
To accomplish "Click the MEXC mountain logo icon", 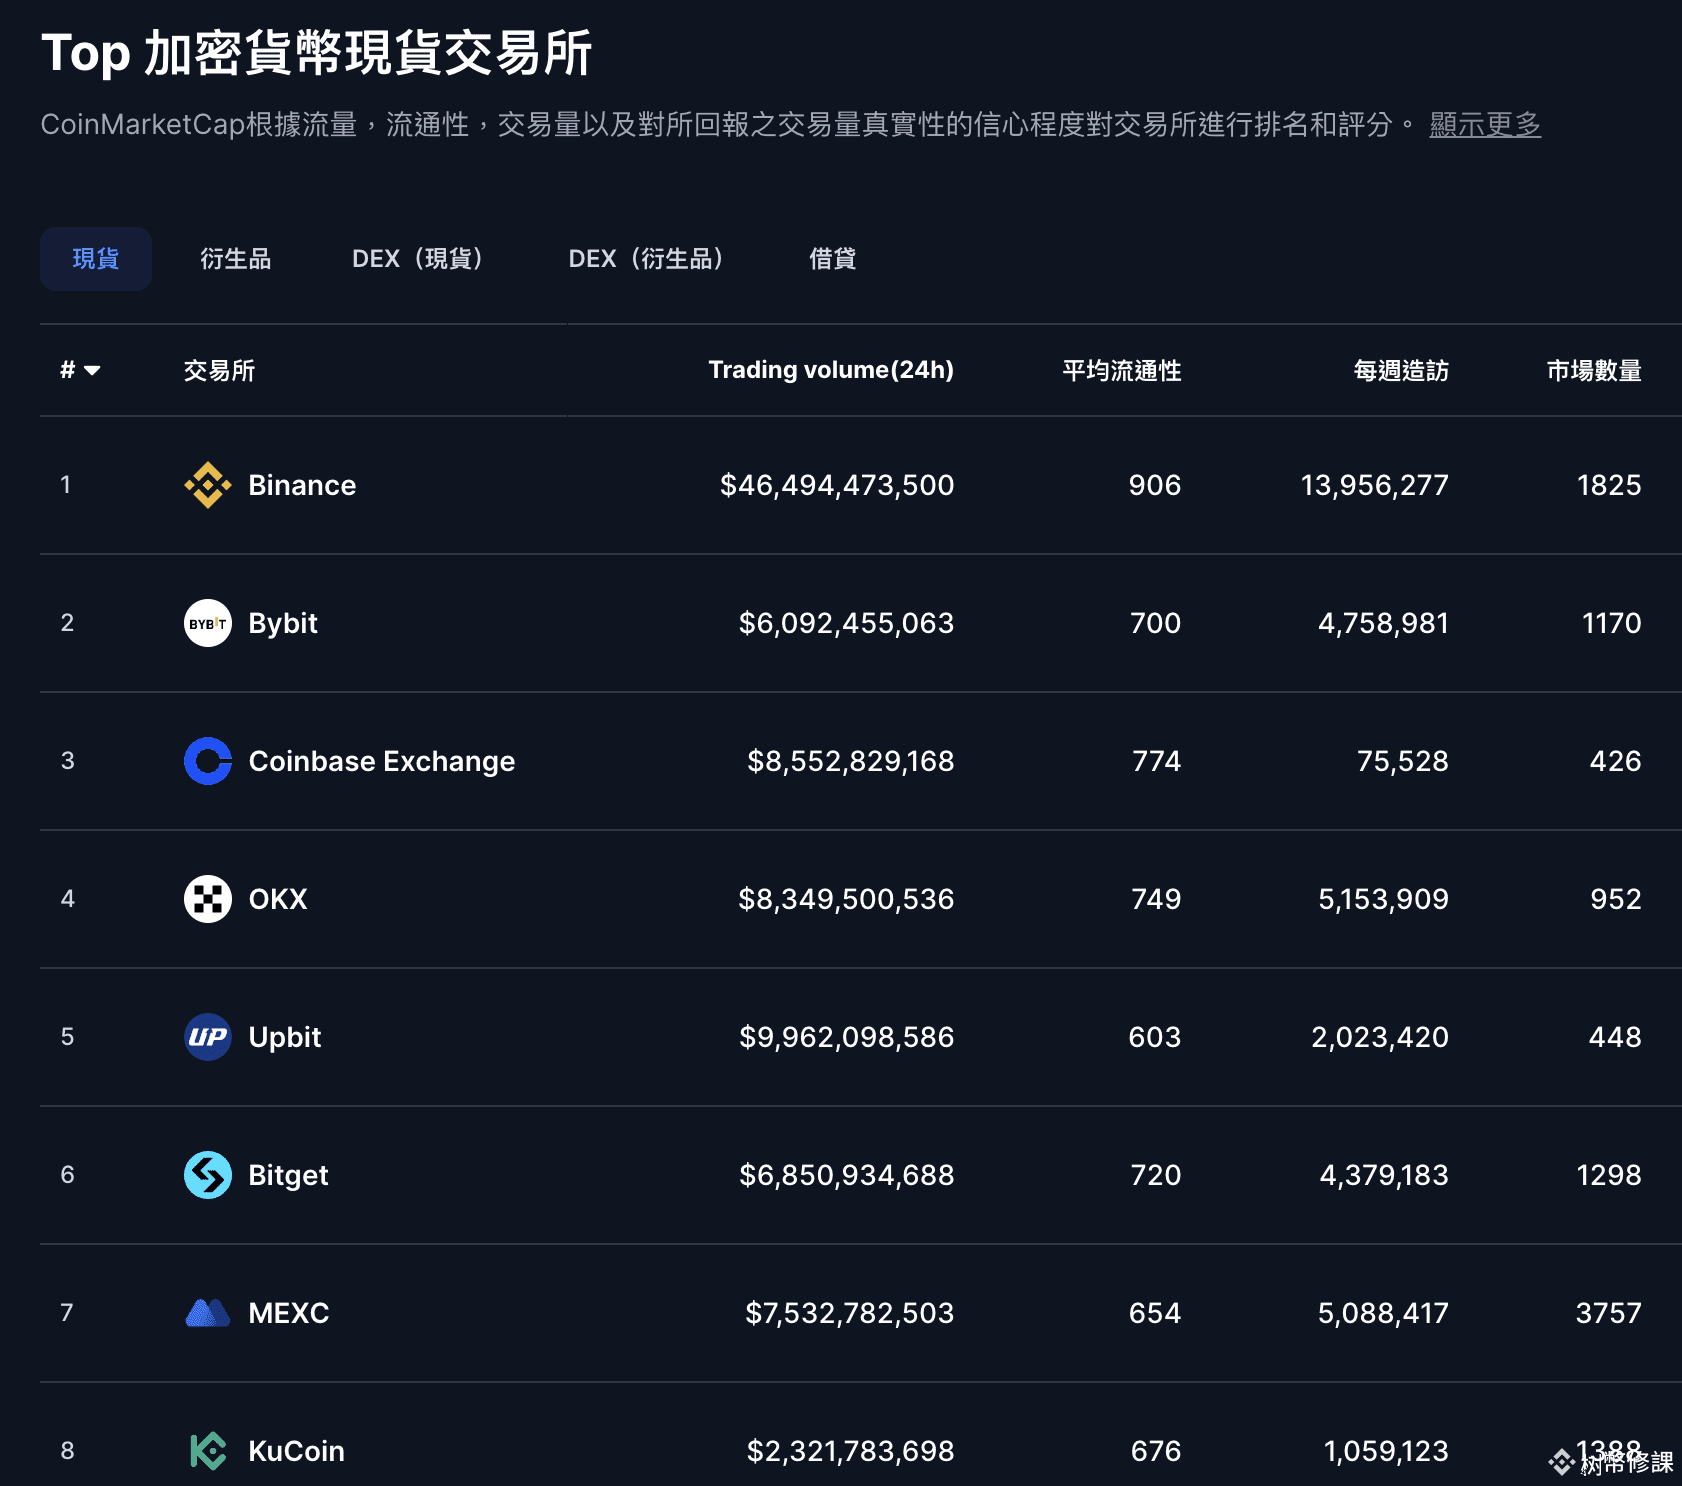I will pos(208,1313).
